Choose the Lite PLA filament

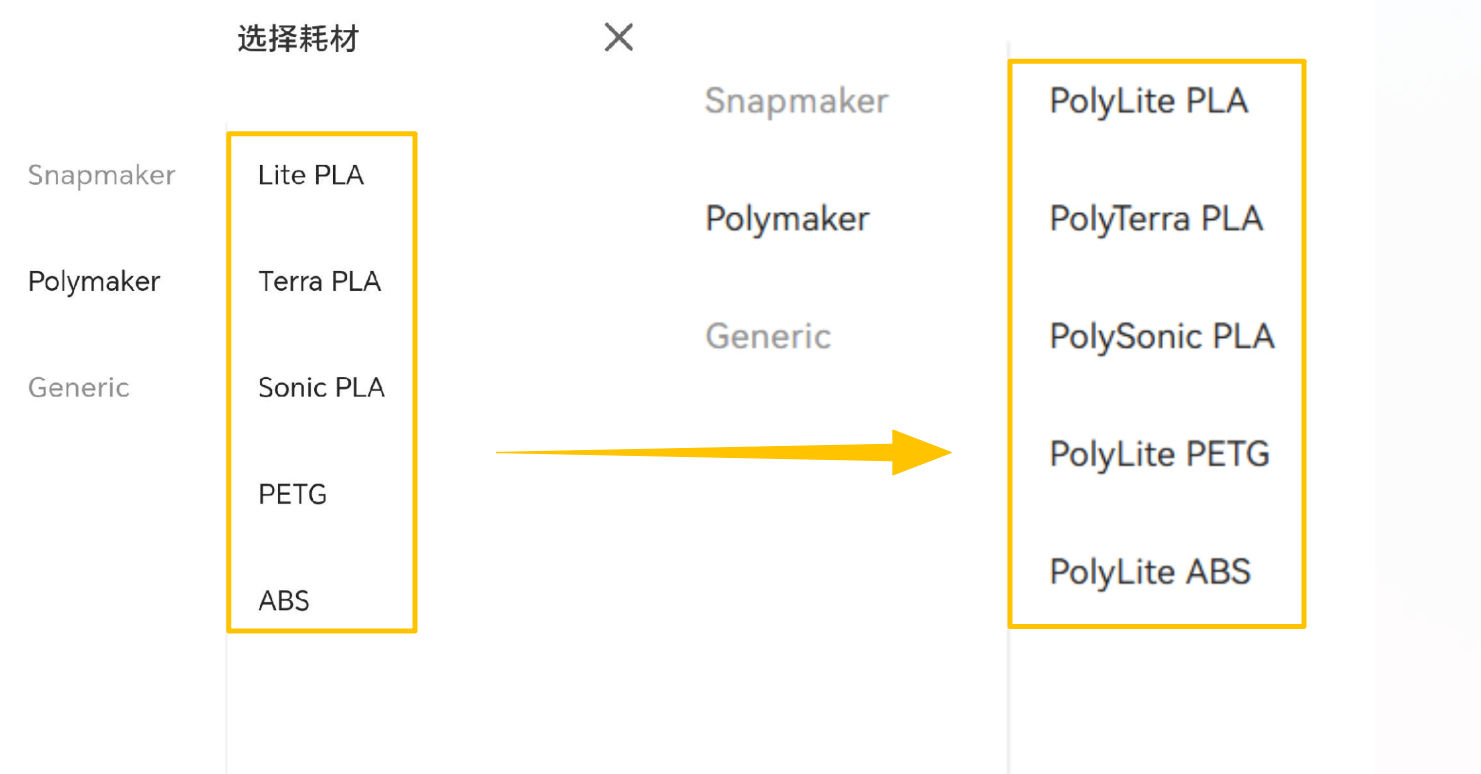(311, 175)
